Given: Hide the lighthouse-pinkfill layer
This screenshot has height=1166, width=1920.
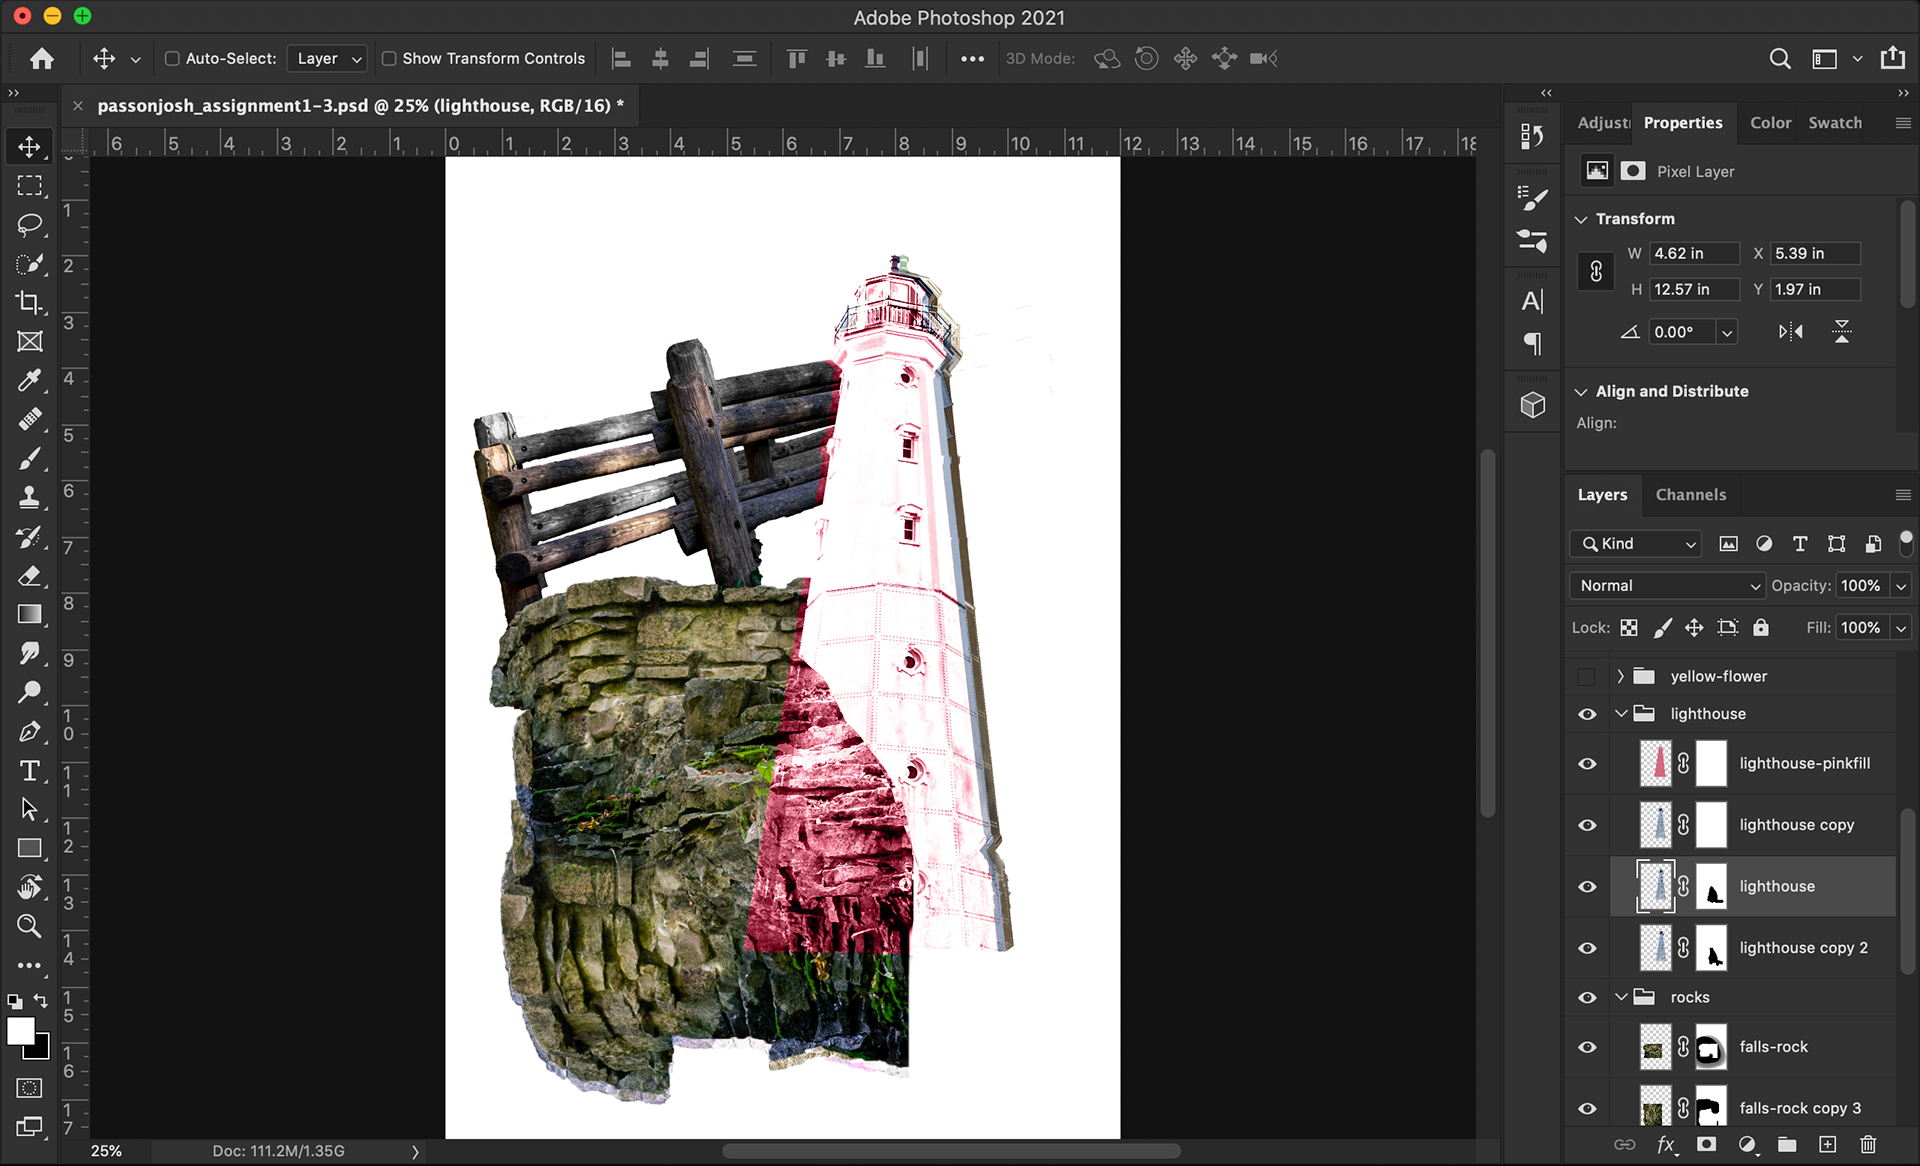Looking at the screenshot, I should pyautogui.click(x=1587, y=764).
